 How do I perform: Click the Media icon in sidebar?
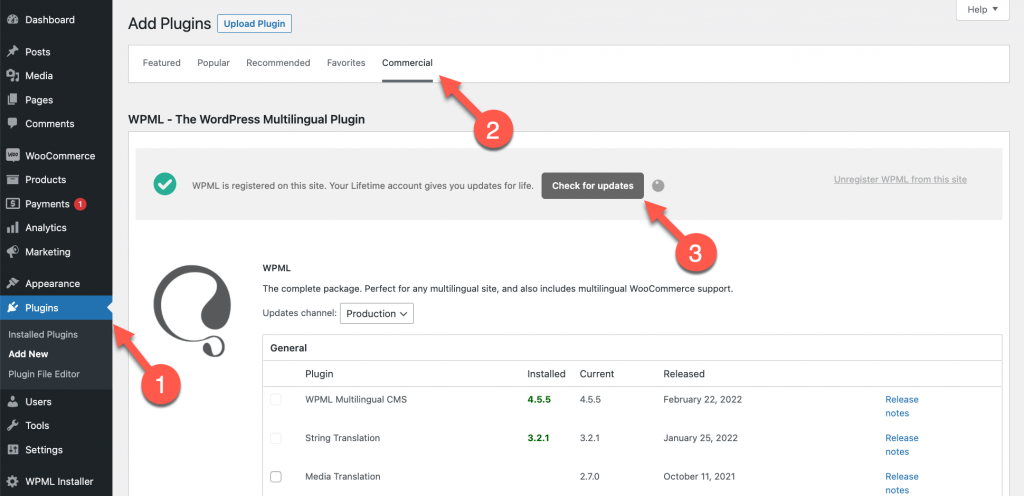click(x=12, y=76)
